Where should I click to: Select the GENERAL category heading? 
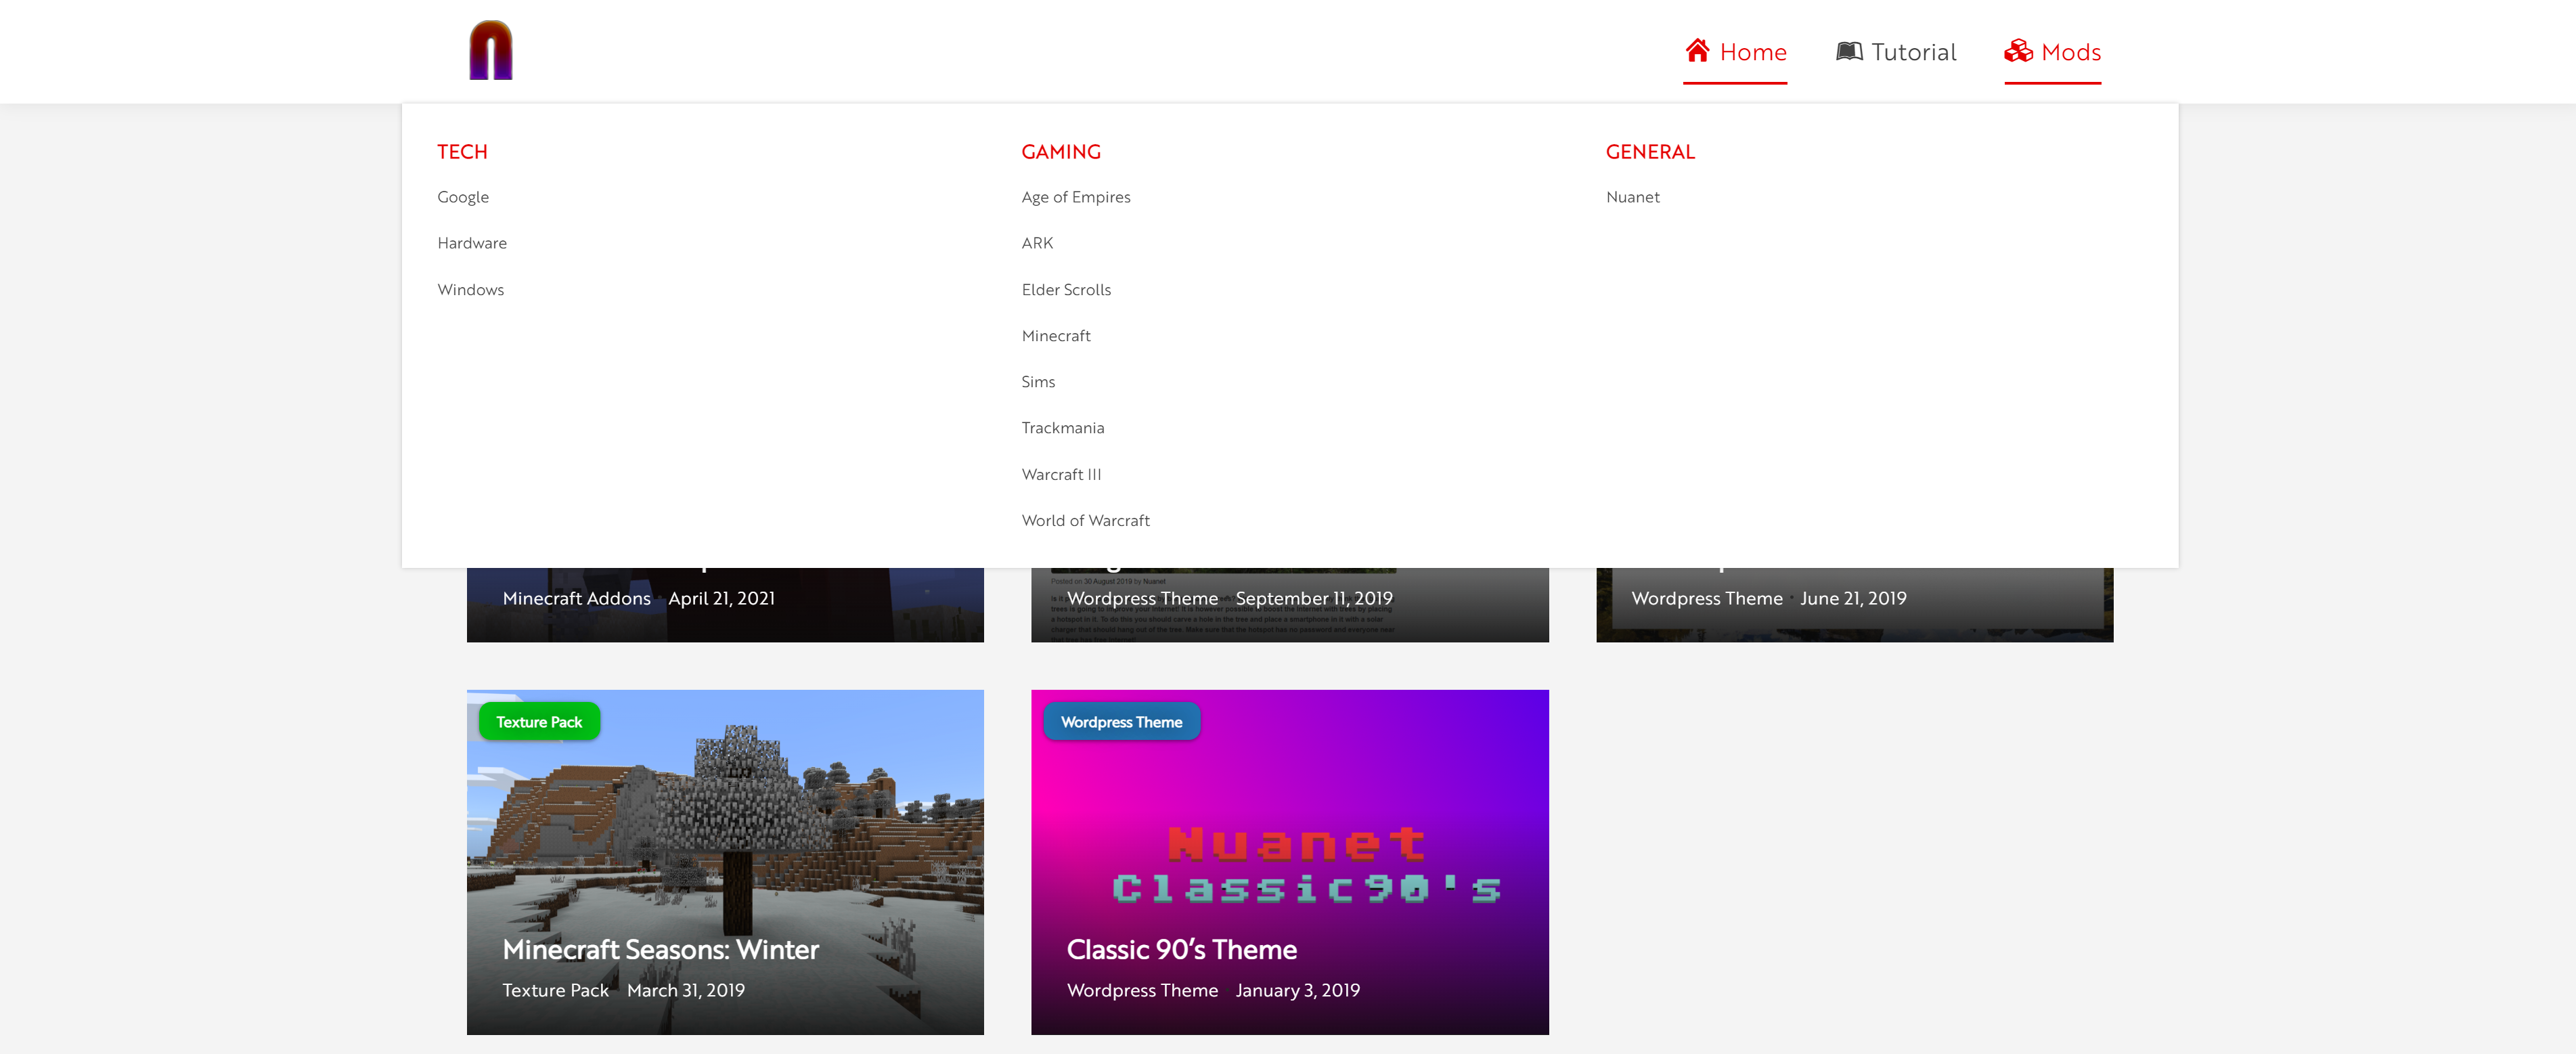tap(1650, 152)
